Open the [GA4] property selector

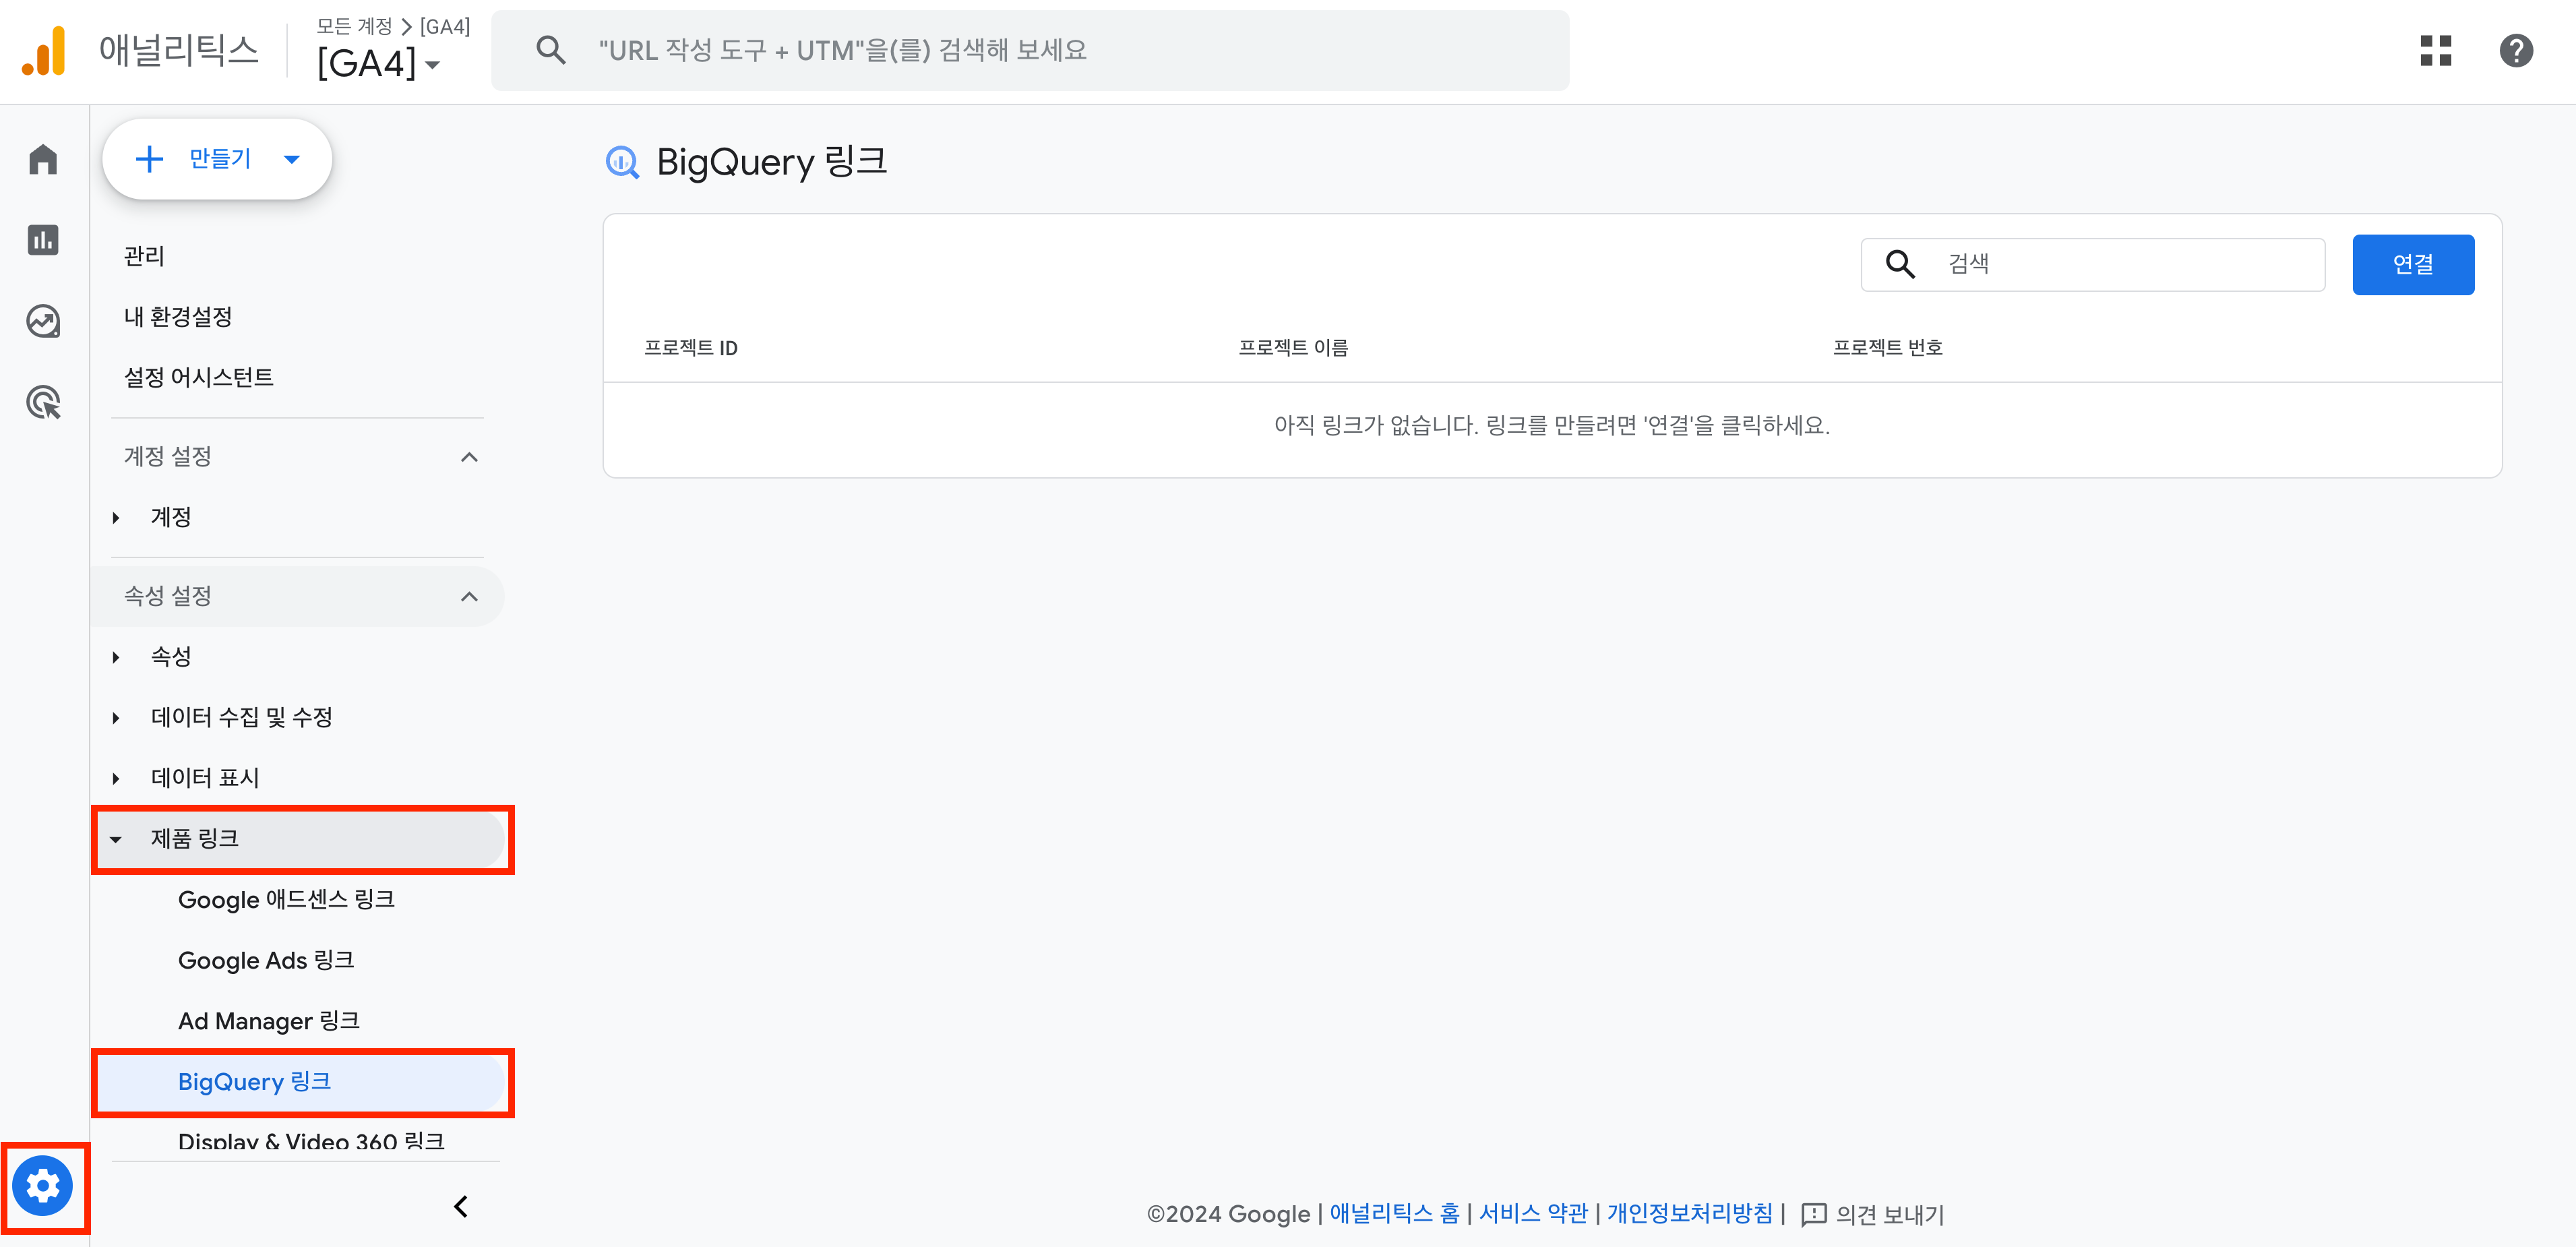click(378, 63)
